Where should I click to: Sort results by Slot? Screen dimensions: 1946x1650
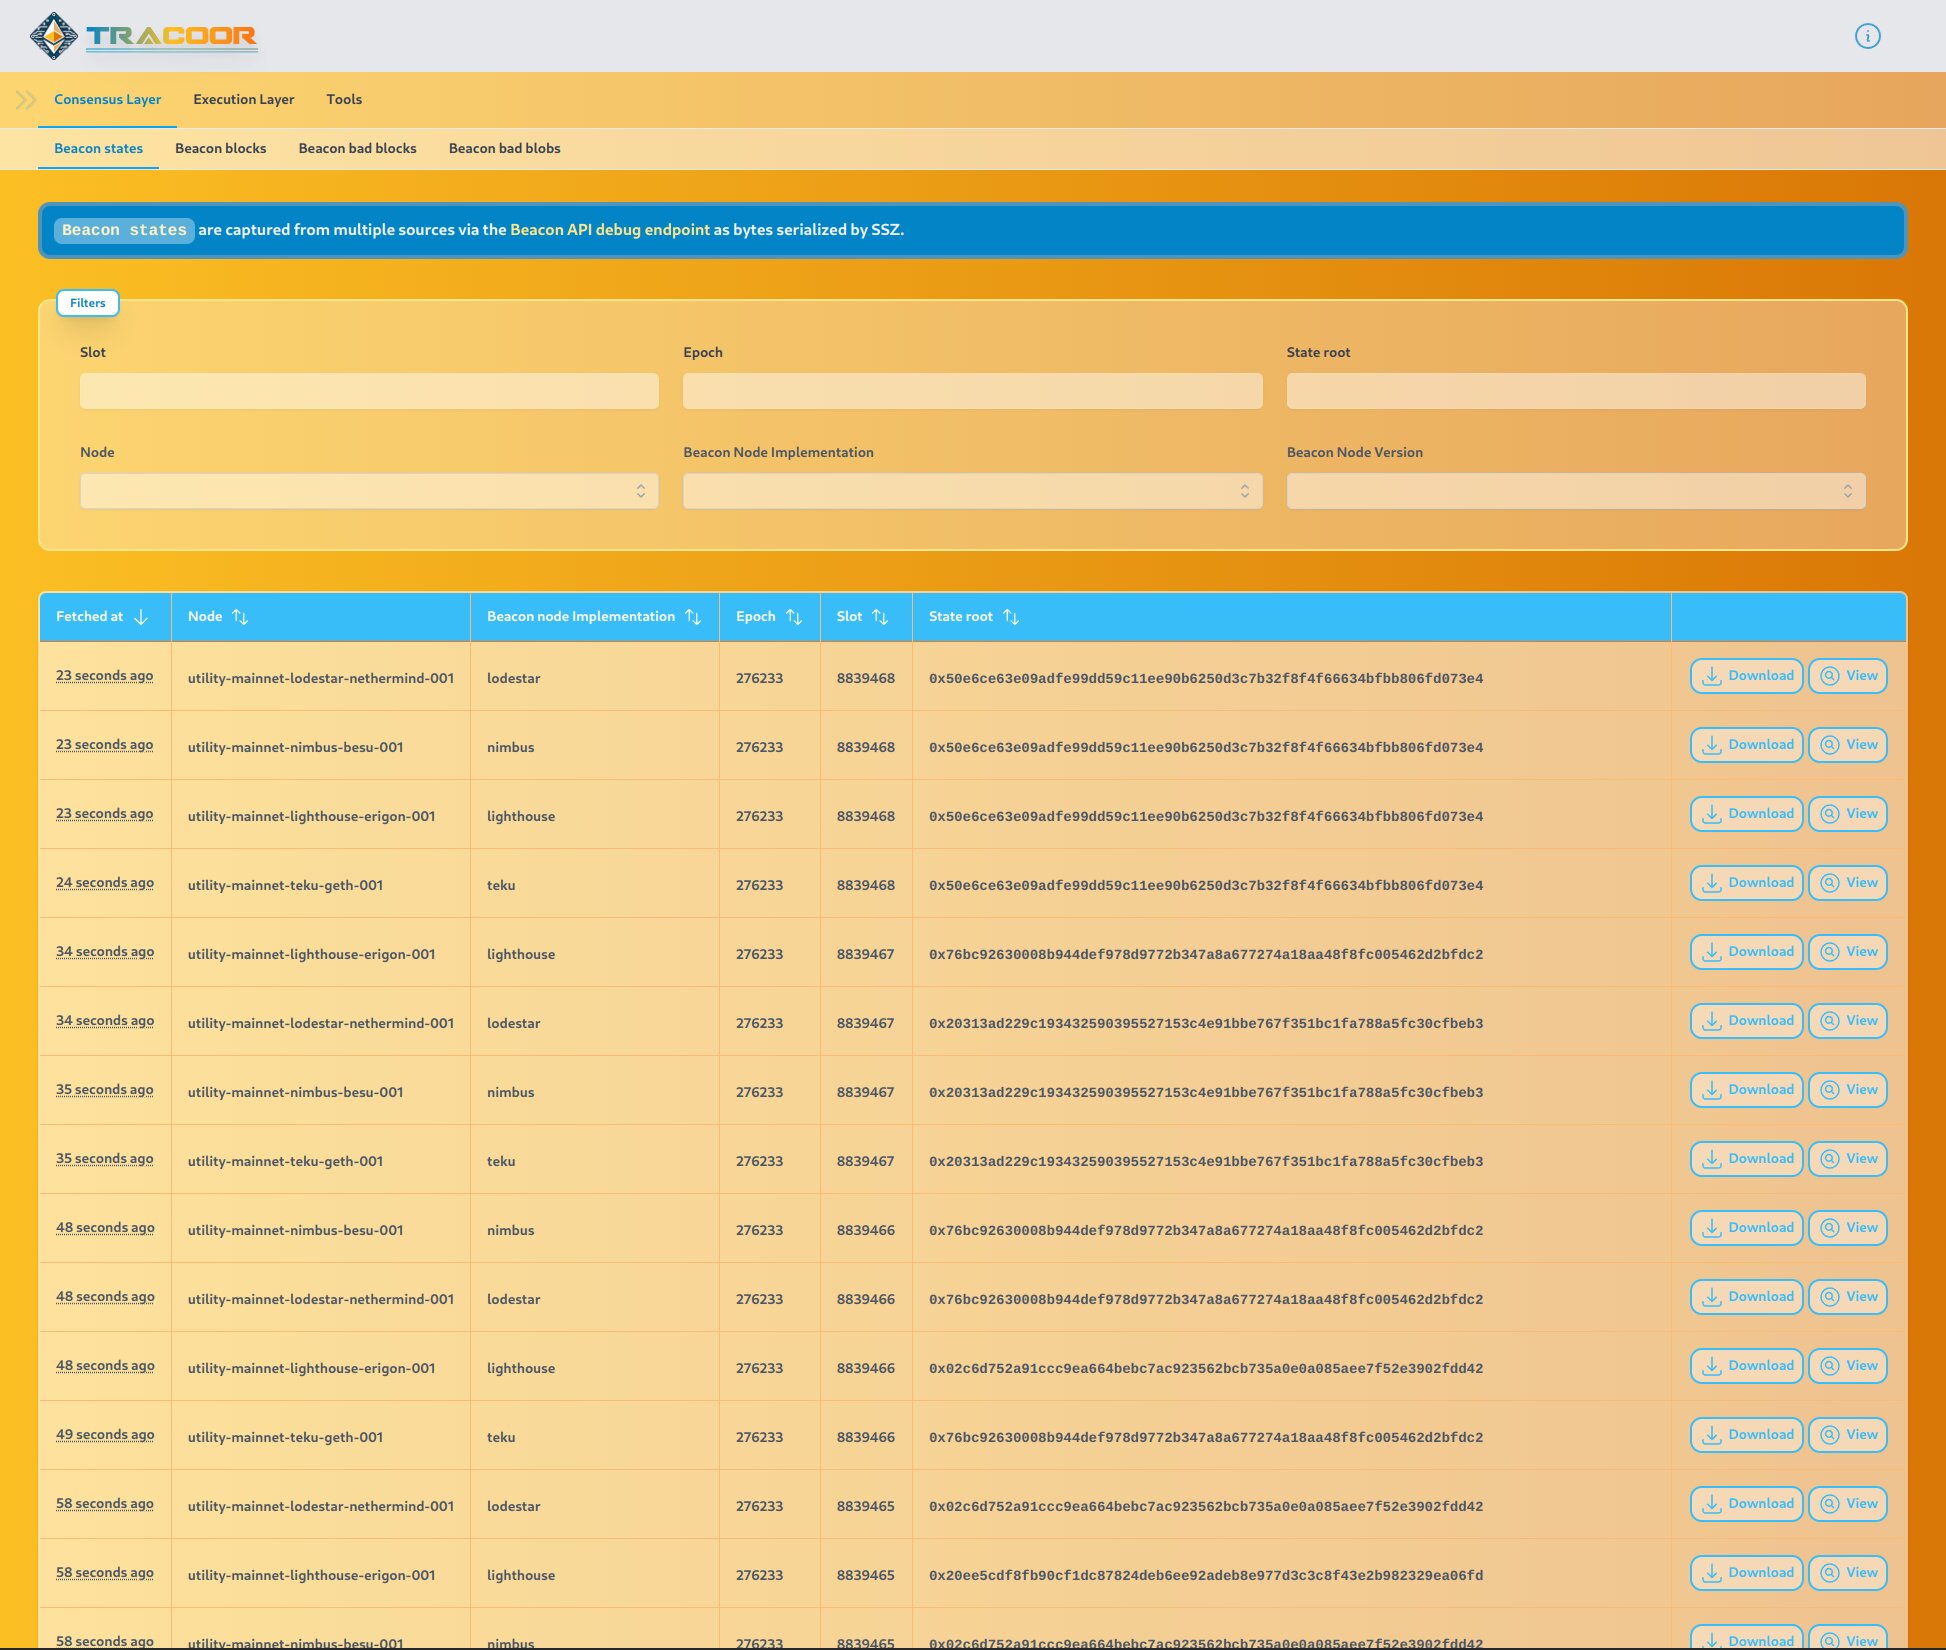click(x=879, y=616)
